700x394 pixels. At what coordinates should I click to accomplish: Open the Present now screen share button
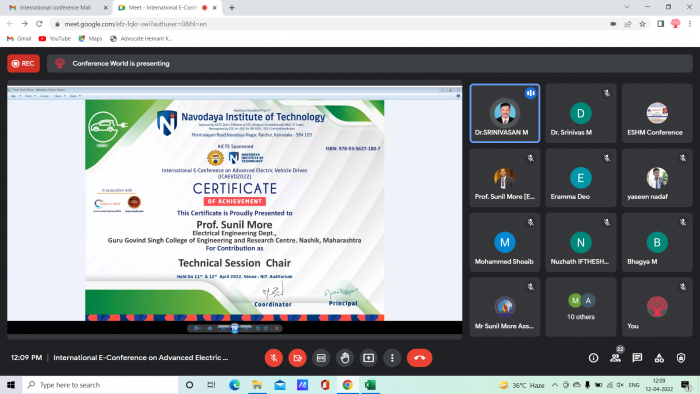(368, 358)
